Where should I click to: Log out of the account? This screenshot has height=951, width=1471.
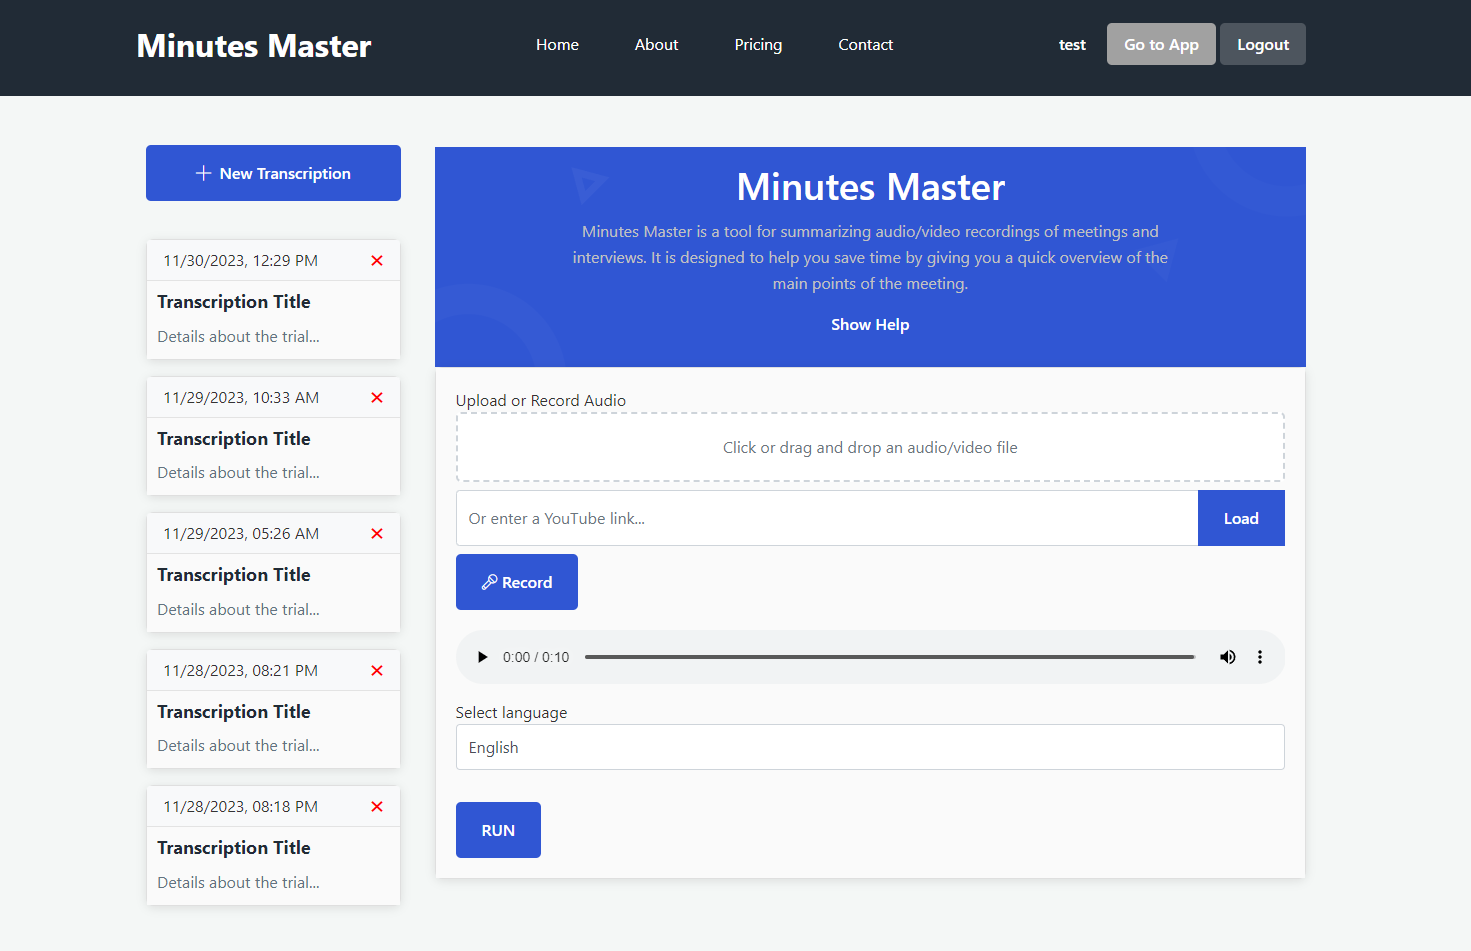pos(1263,44)
